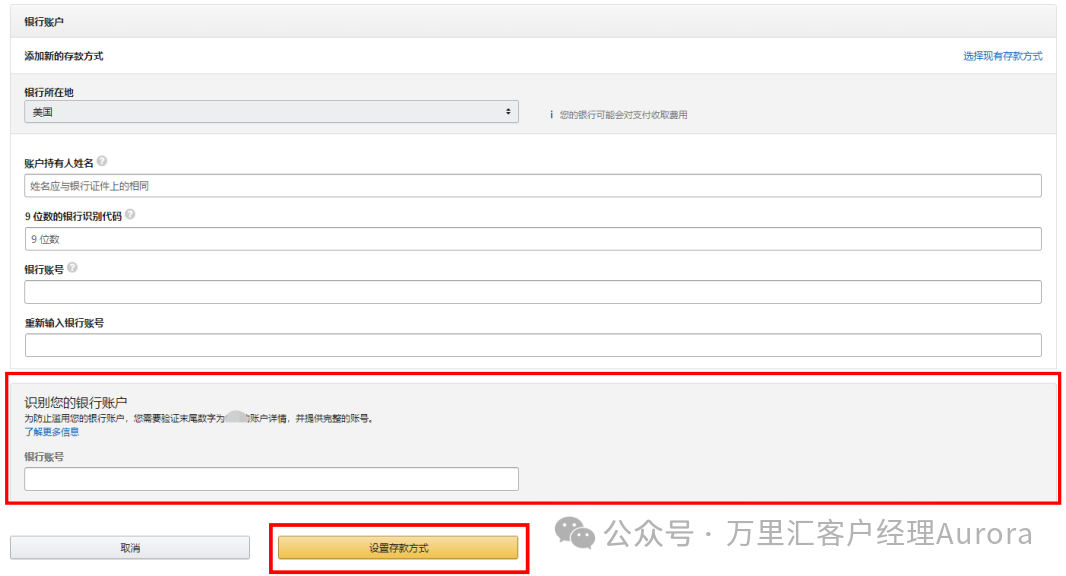Click help icon beside 账户持有人姓名

pos(102,162)
